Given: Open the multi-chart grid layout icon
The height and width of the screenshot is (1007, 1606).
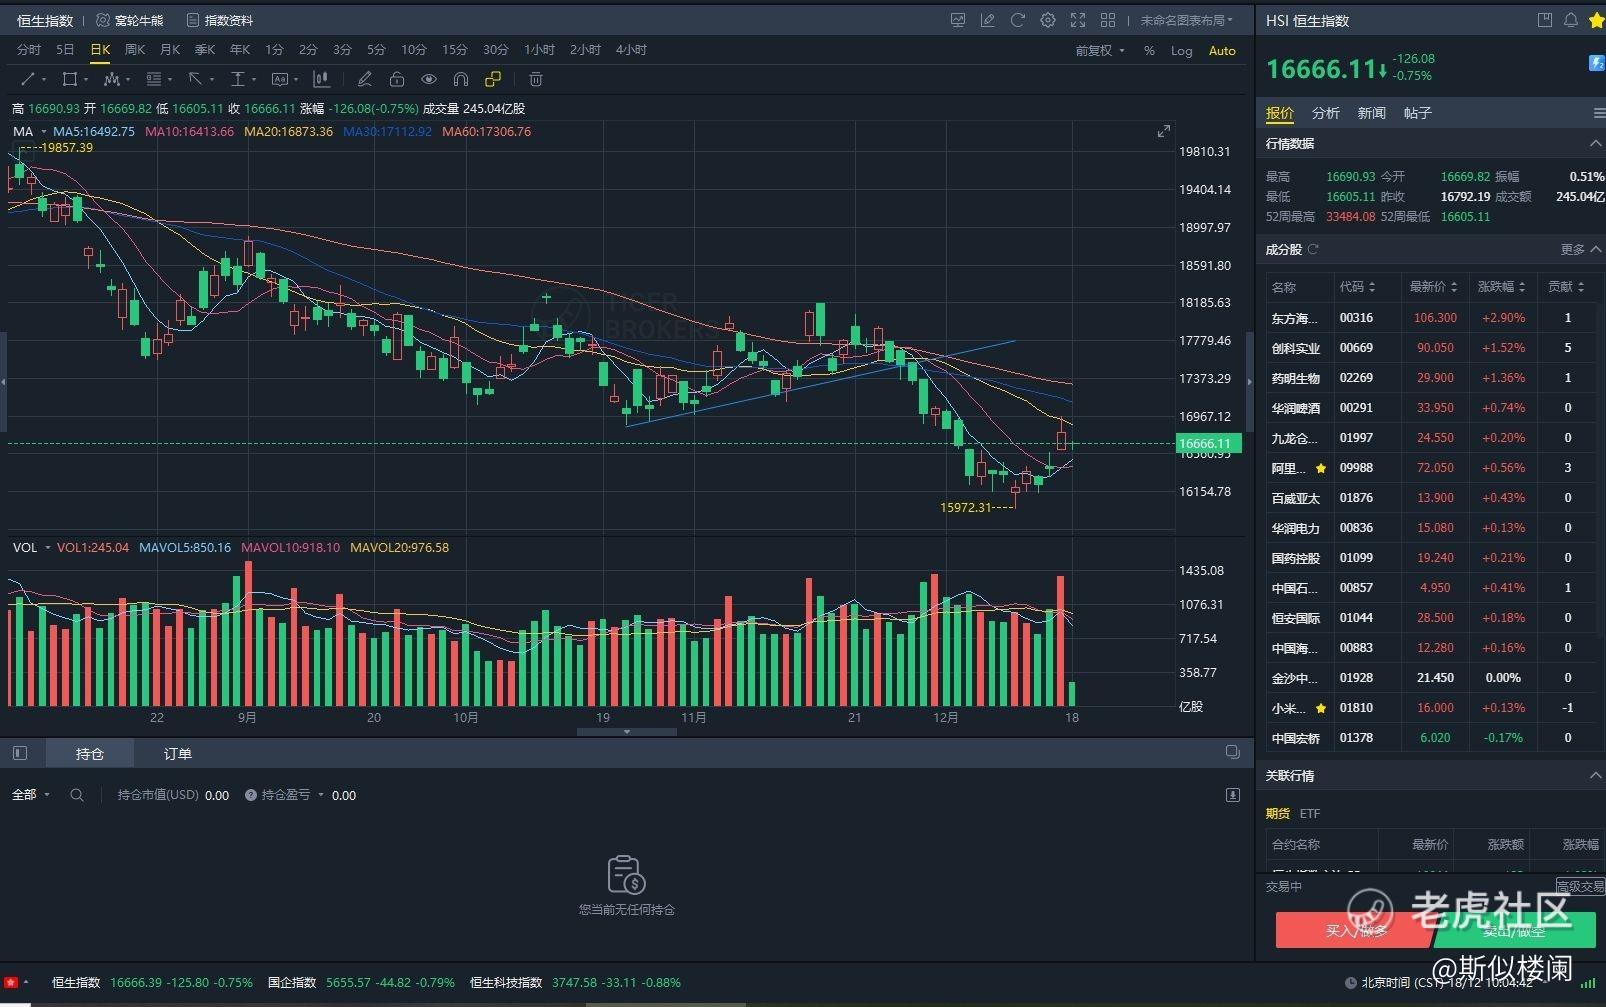Looking at the screenshot, I should [1108, 20].
